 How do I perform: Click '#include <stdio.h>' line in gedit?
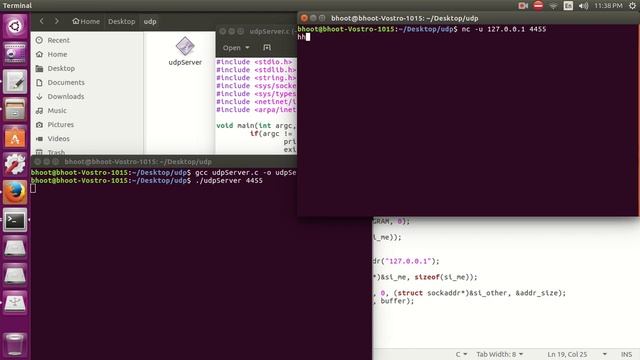pyautogui.click(x=254, y=62)
